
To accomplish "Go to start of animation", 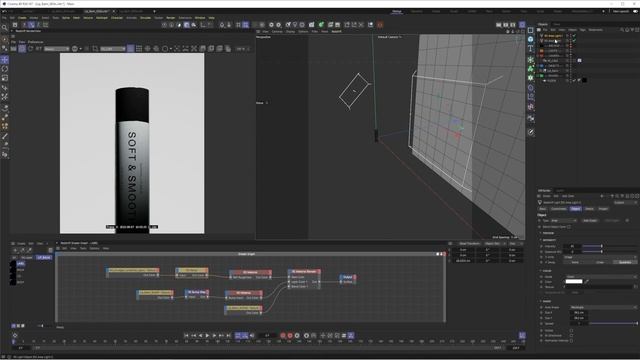I will click(x=186, y=336).
